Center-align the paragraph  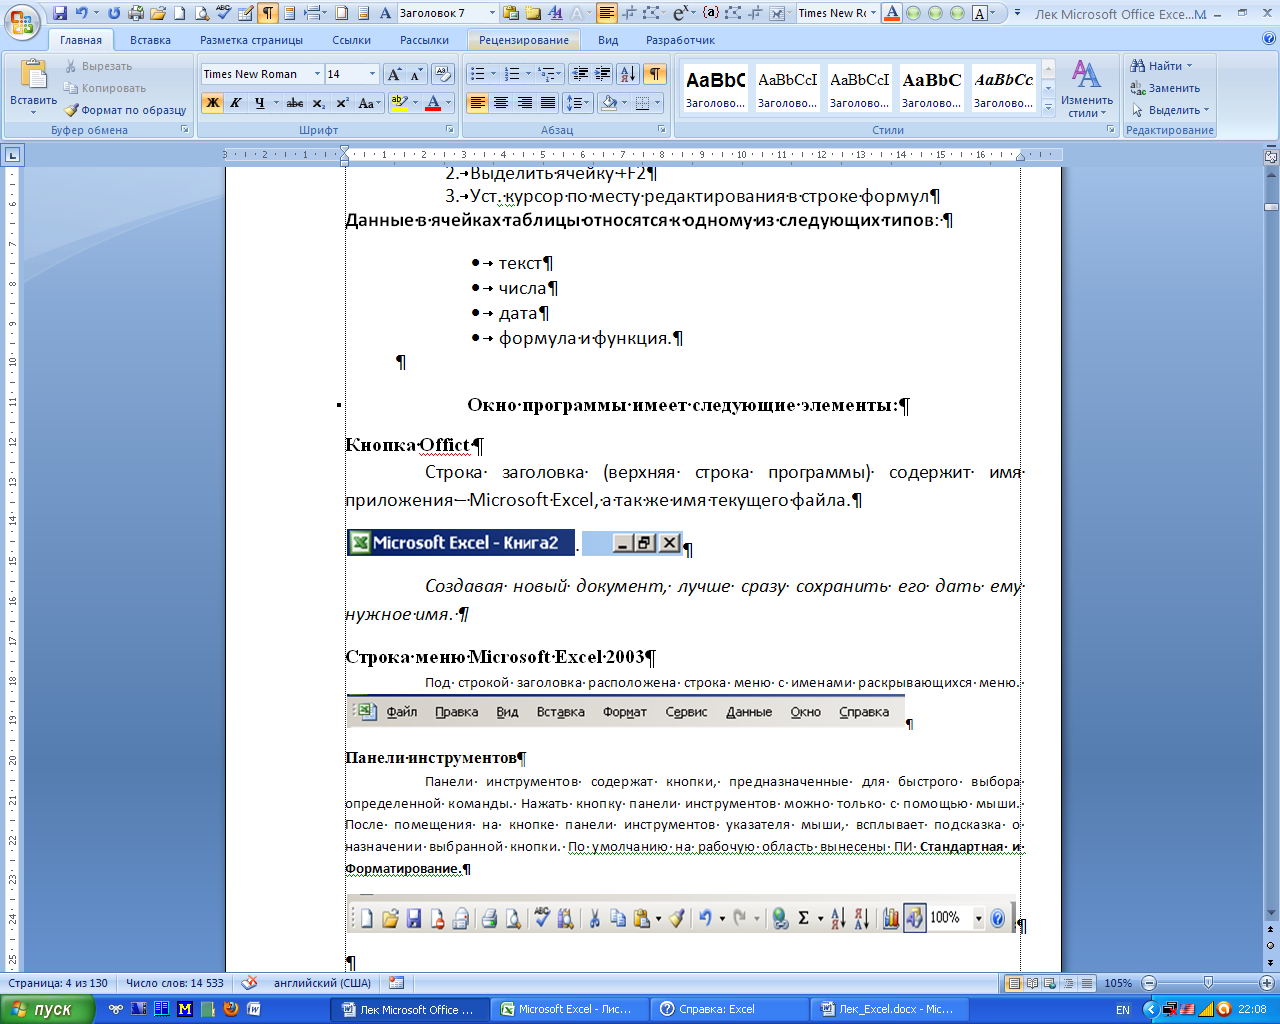501,103
